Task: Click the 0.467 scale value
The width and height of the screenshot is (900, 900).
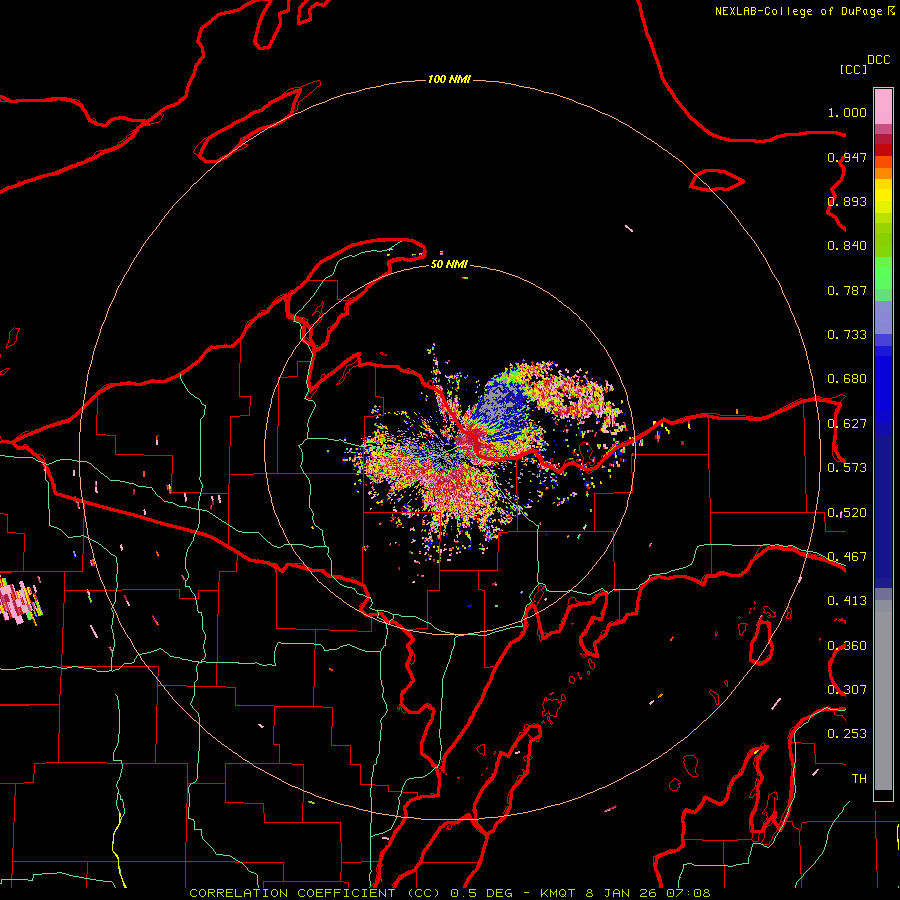Action: (847, 557)
